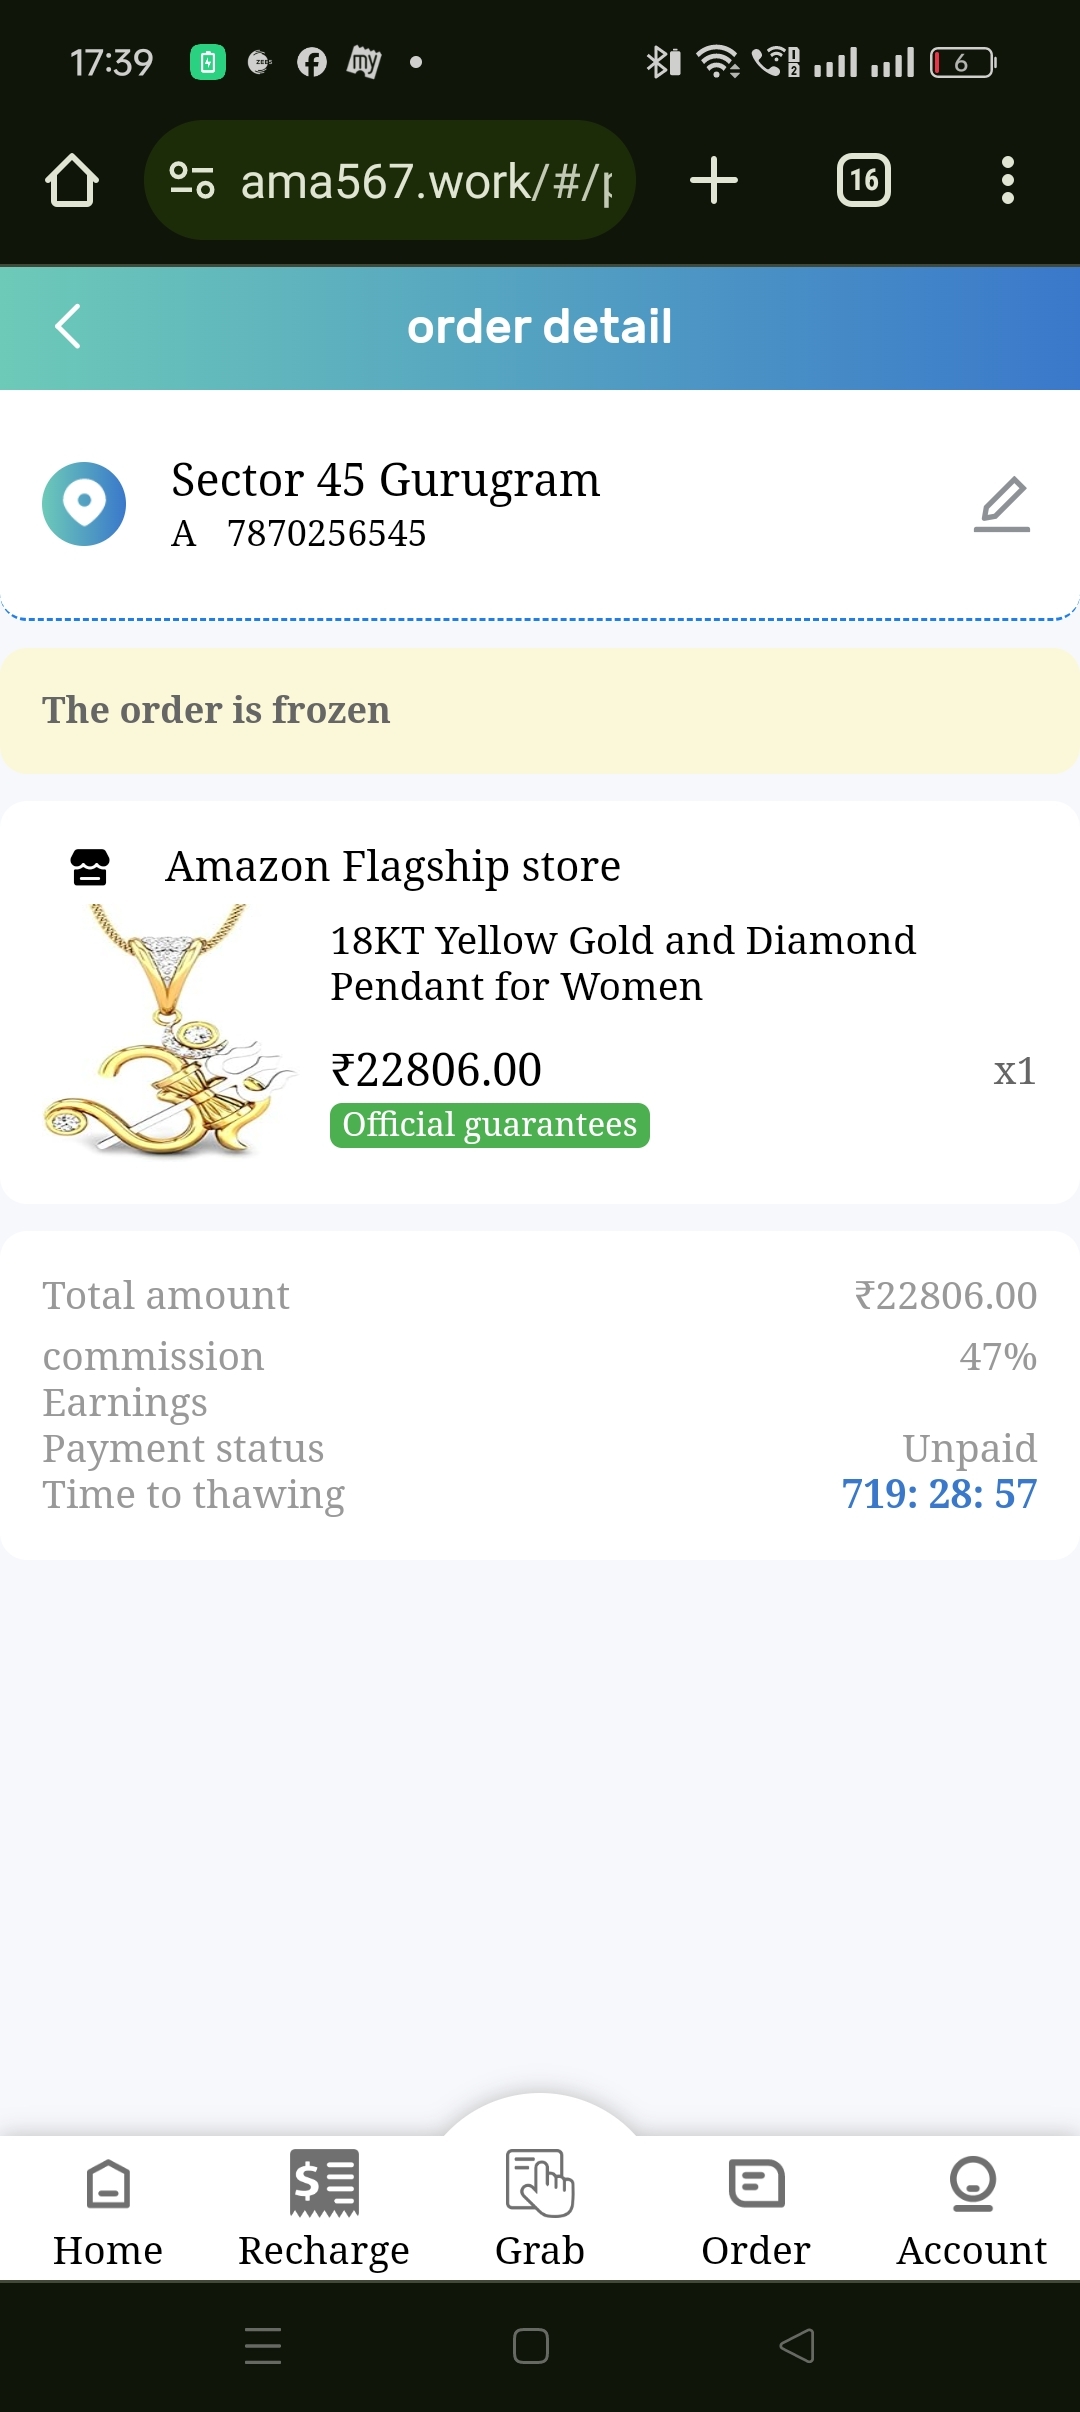Viewport: 1080px width, 2412px height.
Task: Tap the Grab button in bottom navigation
Action: pyautogui.click(x=540, y=2205)
